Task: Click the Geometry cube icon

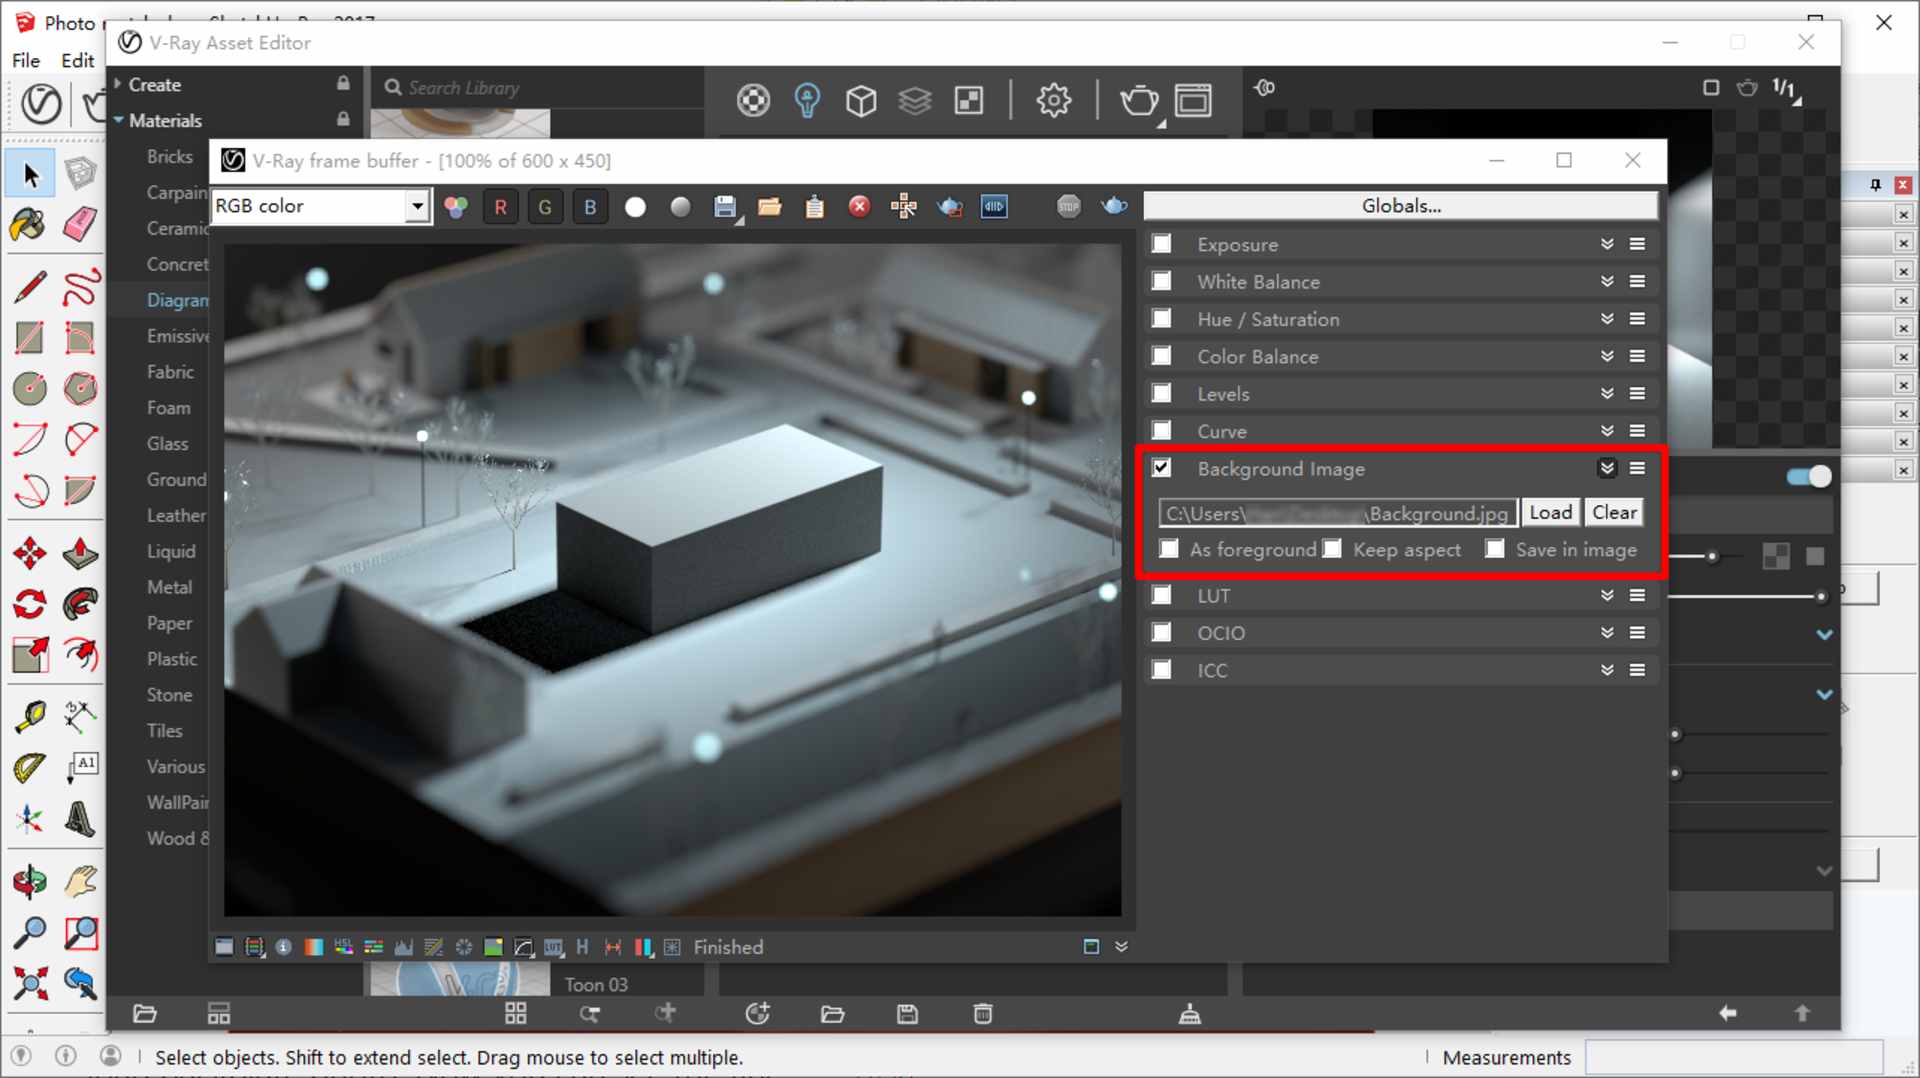Action: pos(861,100)
